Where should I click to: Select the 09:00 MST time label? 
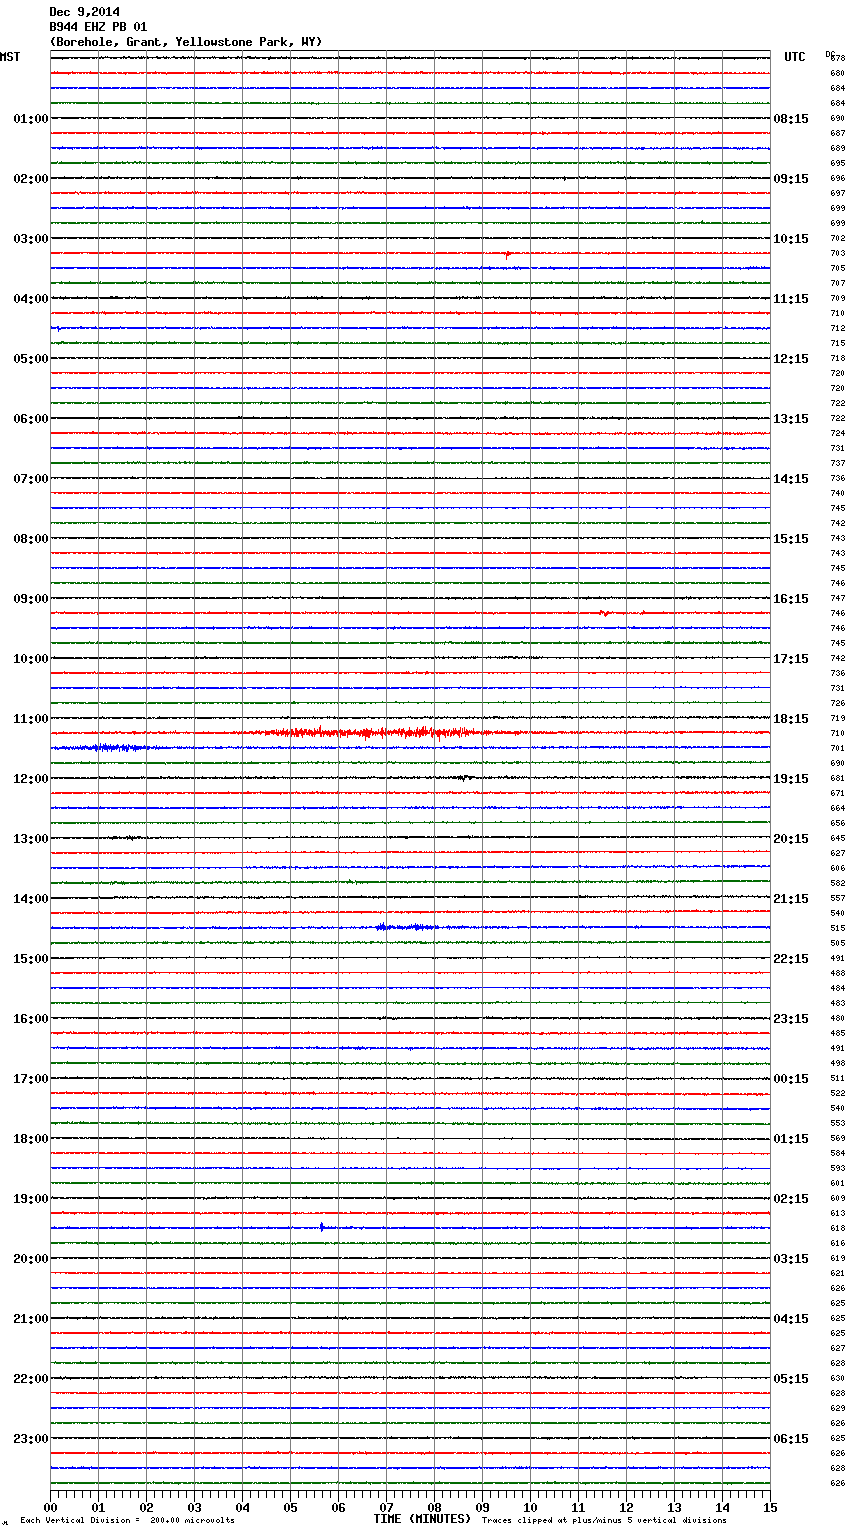(x=30, y=598)
